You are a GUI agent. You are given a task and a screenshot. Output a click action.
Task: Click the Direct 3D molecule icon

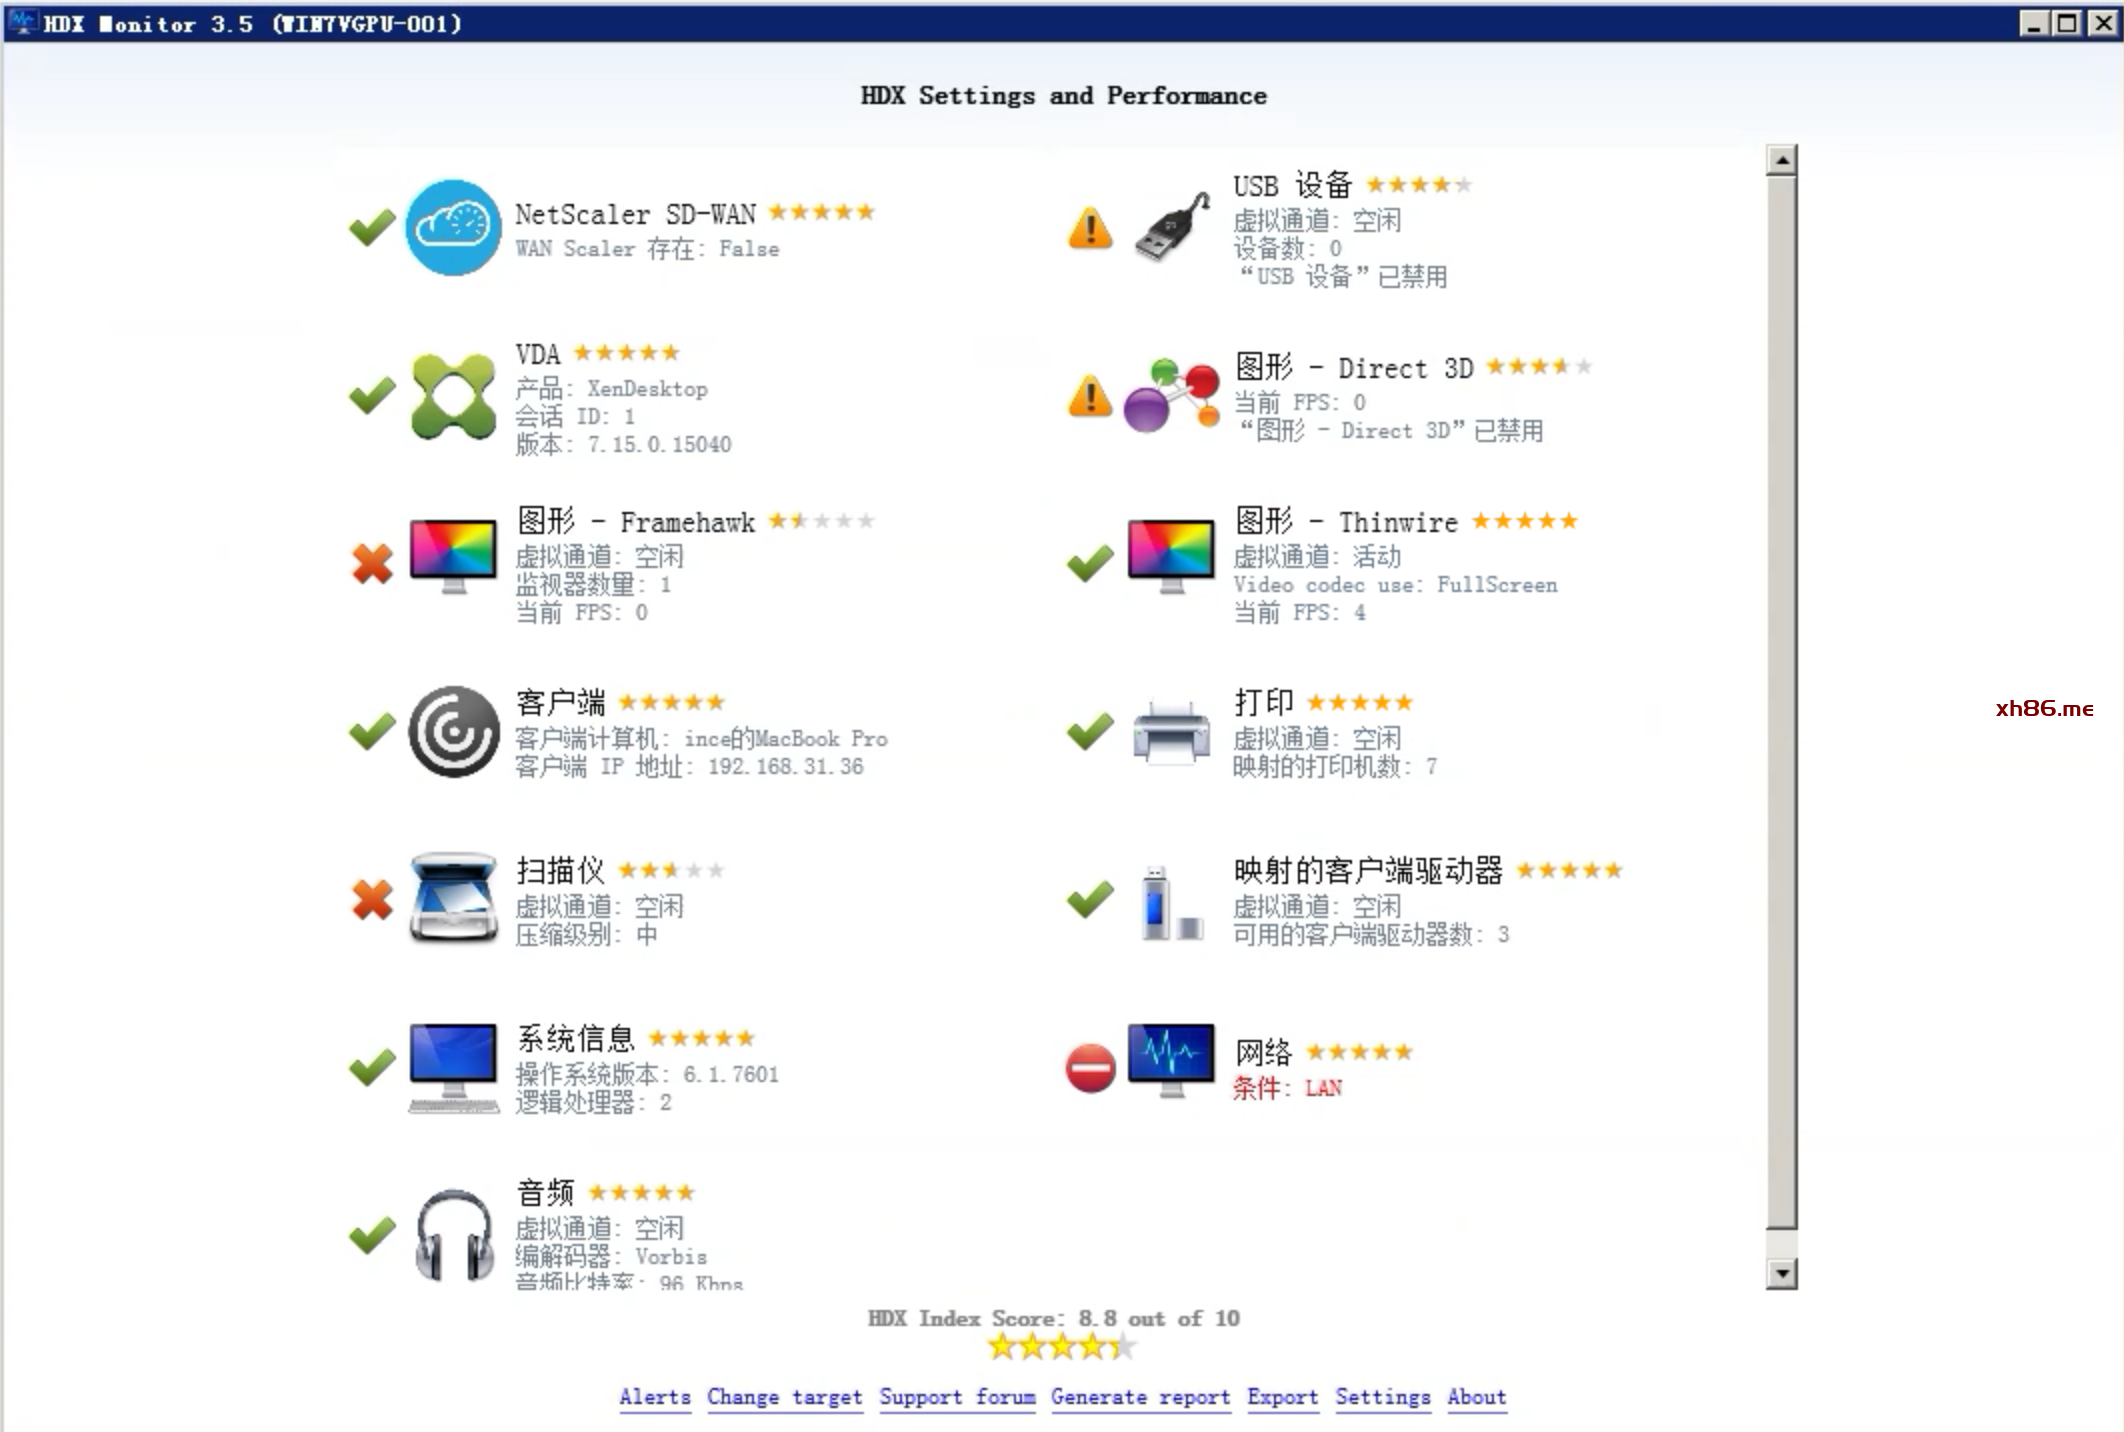[x=1172, y=395]
